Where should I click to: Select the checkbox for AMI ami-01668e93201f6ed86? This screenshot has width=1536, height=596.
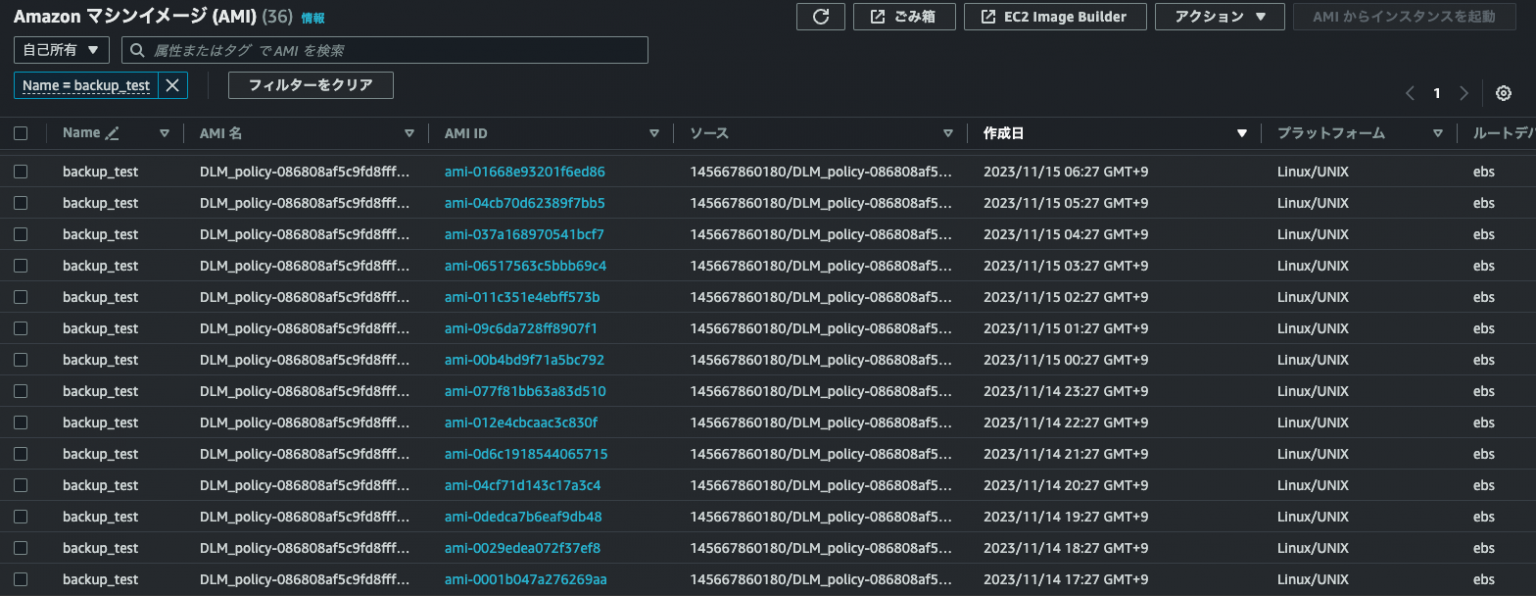22,171
